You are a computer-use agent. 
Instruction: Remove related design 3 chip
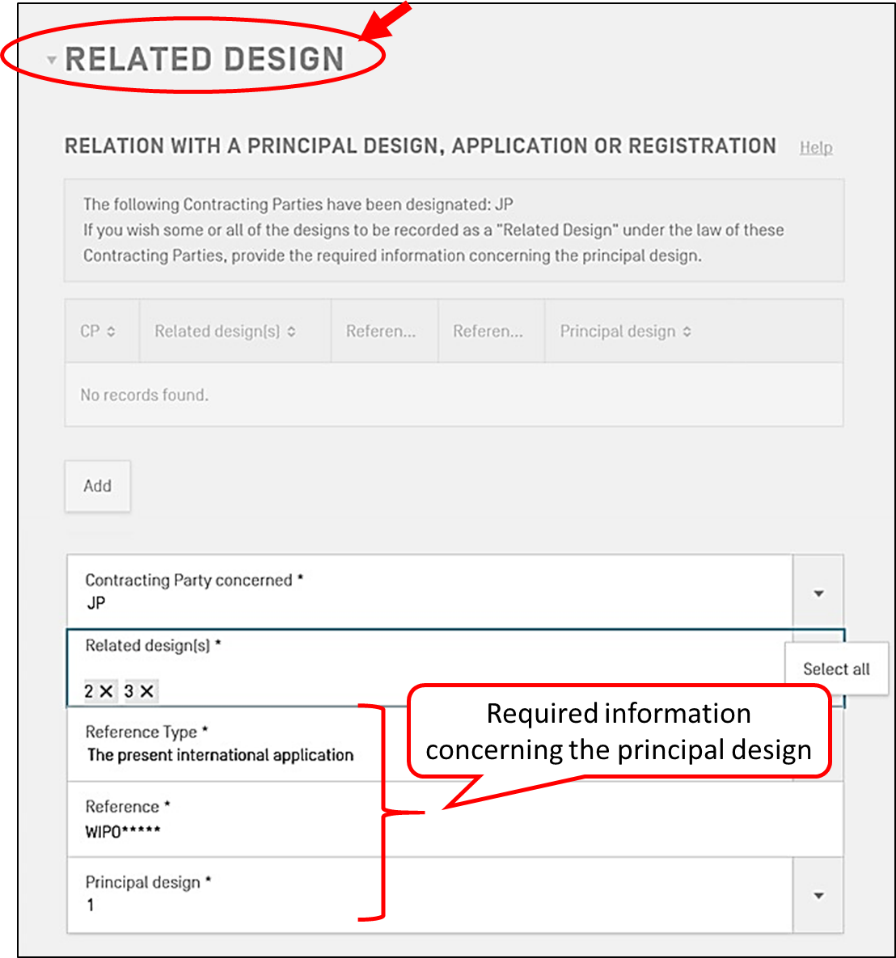[x=147, y=691]
